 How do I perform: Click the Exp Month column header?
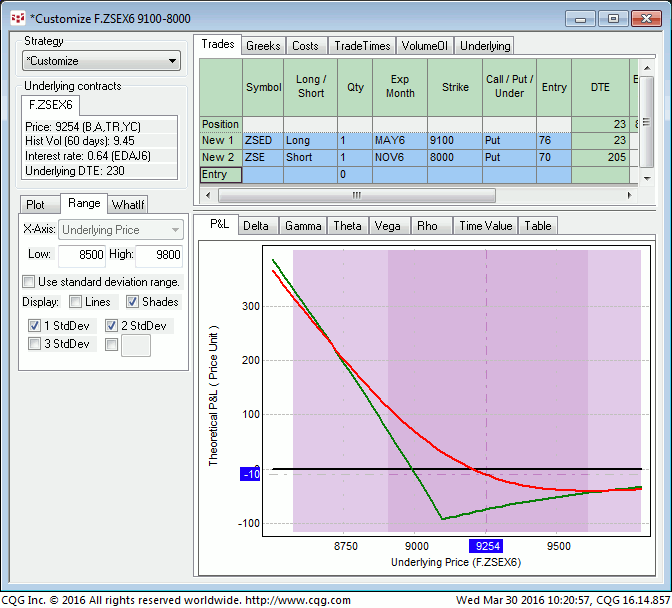point(400,87)
